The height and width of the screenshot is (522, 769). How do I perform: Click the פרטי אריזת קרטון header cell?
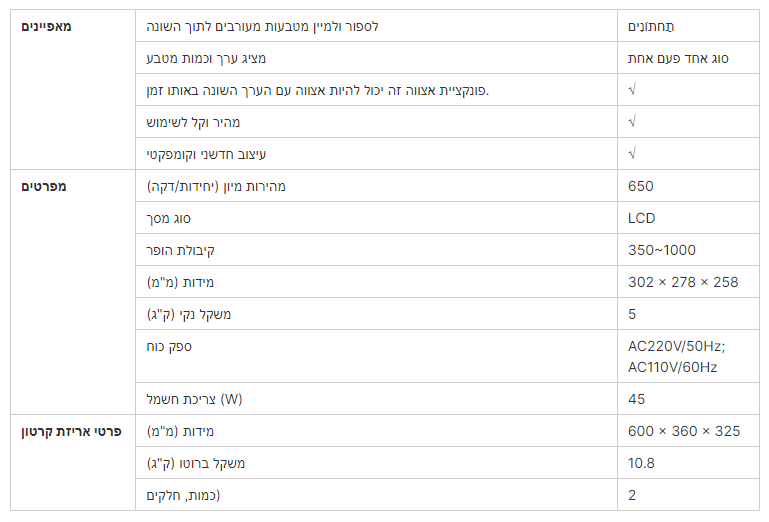click(73, 462)
